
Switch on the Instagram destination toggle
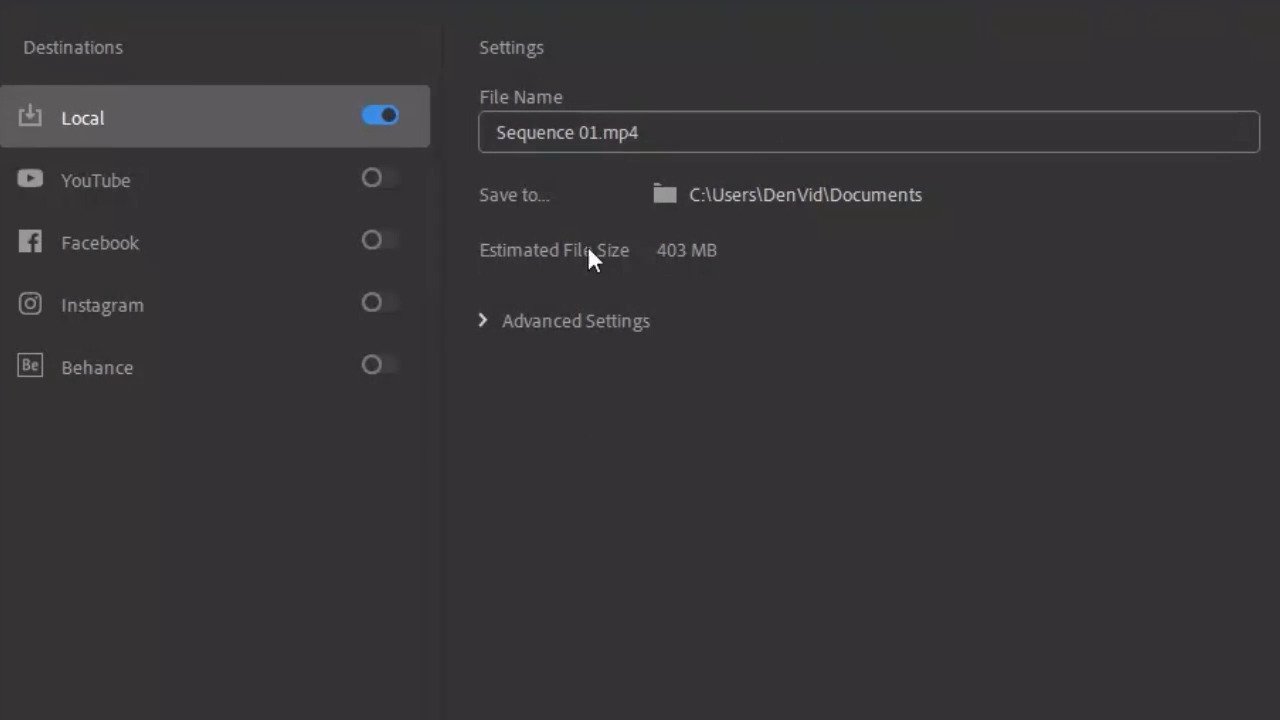[380, 302]
